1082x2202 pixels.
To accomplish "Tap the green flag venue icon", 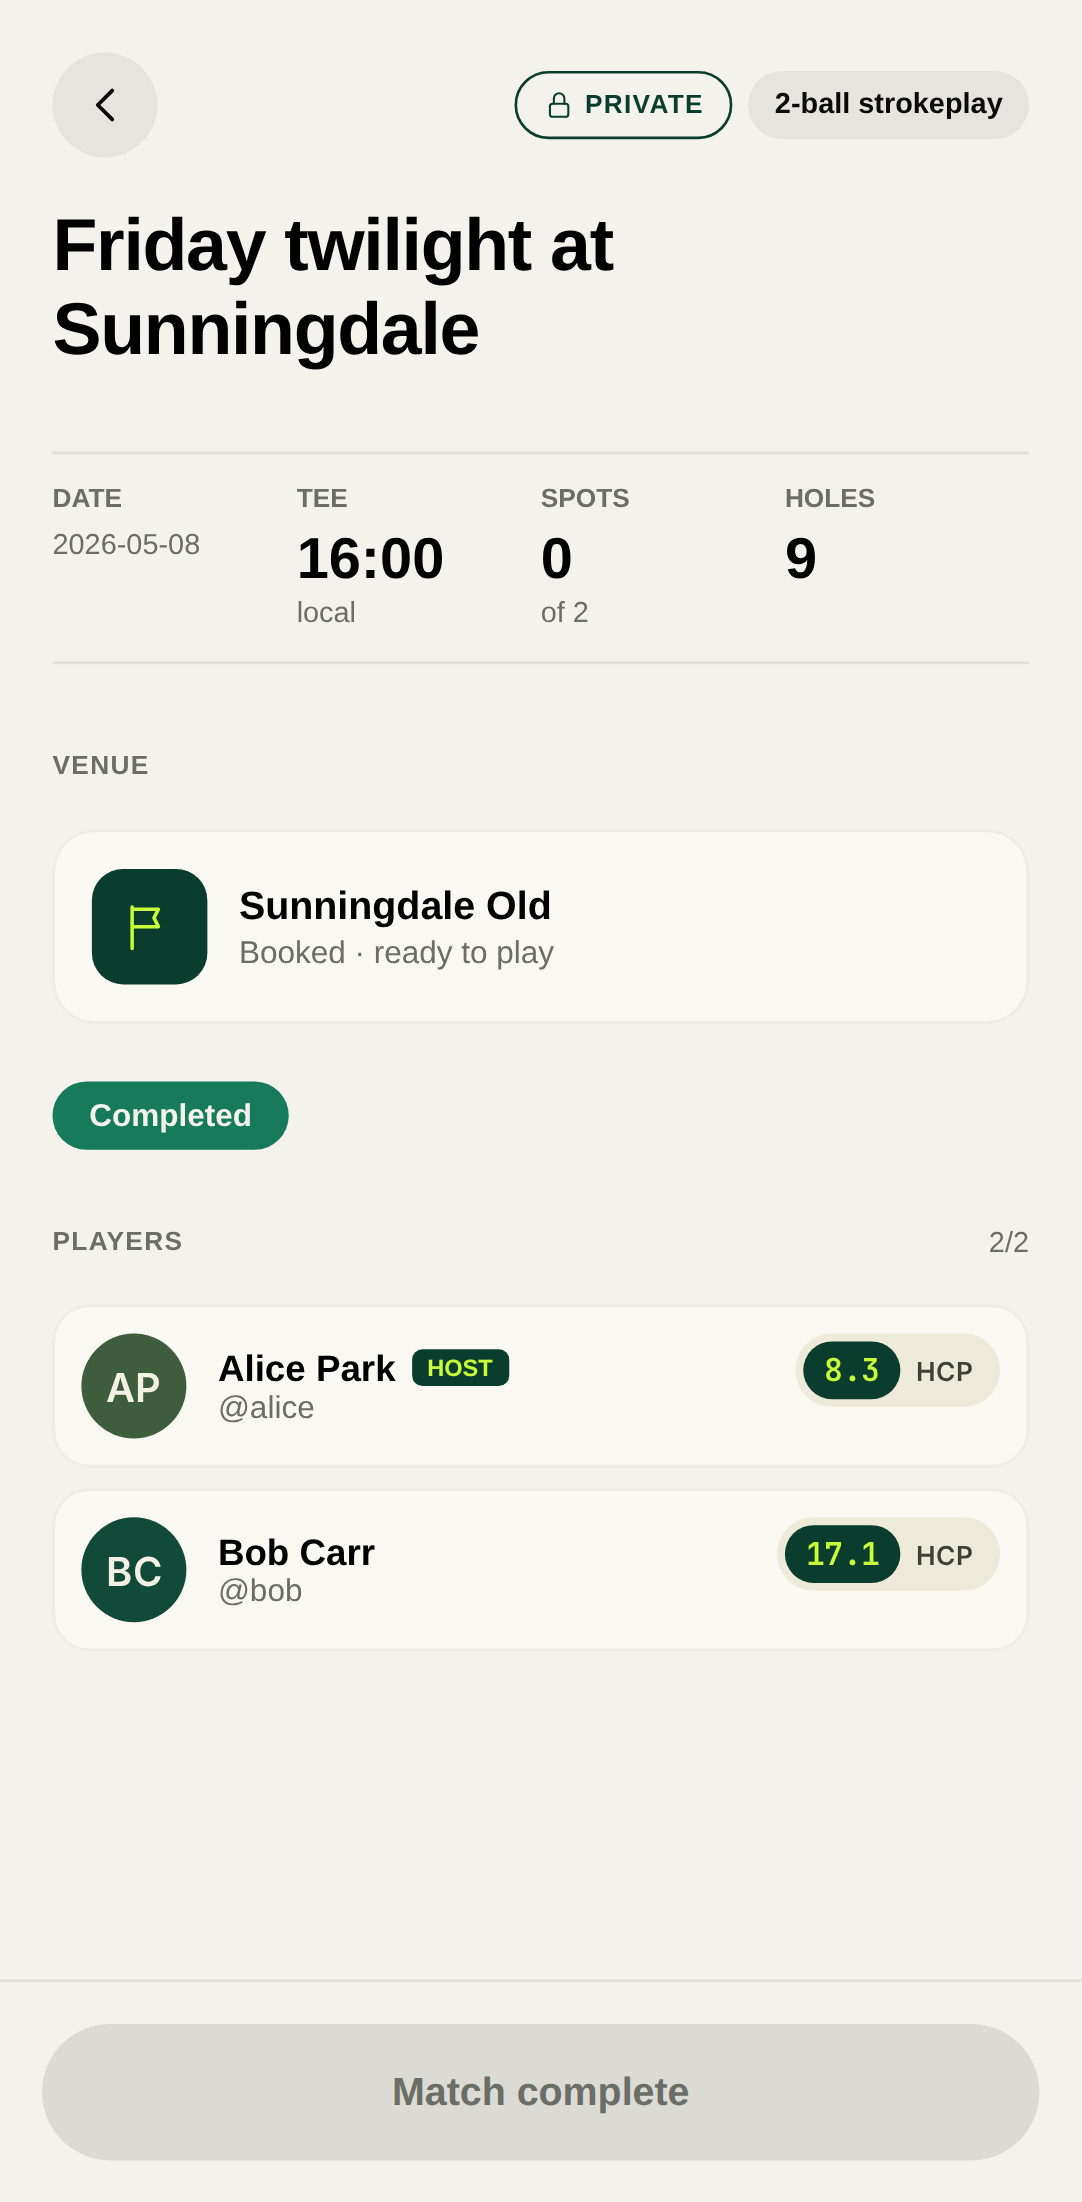I will click(149, 927).
